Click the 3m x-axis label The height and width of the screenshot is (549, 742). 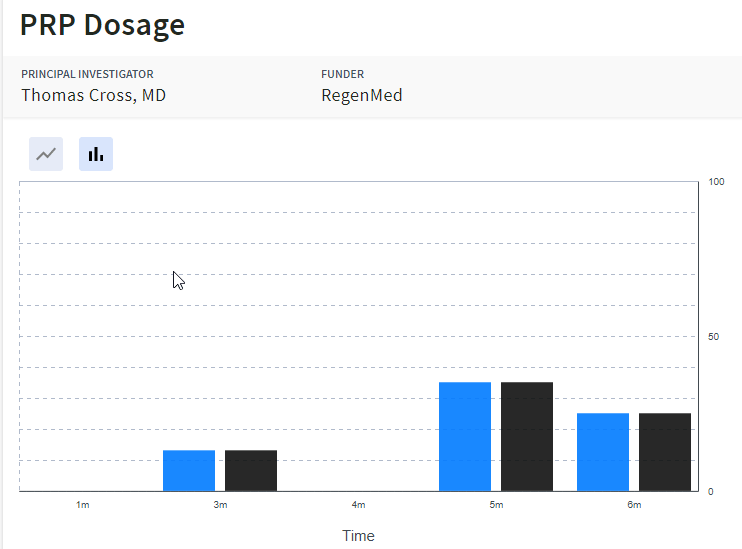(x=220, y=505)
